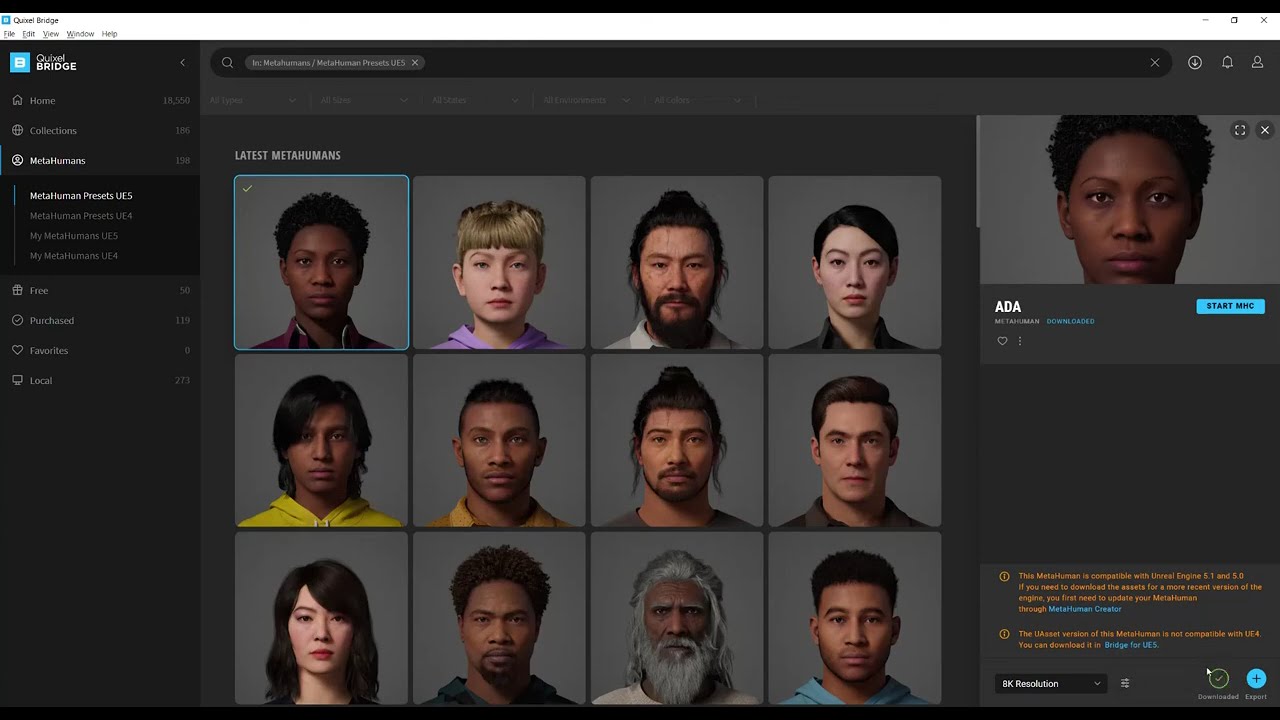The image size is (1280, 720).
Task: Expand the Ada preview to fullscreen
Action: click(x=1240, y=130)
